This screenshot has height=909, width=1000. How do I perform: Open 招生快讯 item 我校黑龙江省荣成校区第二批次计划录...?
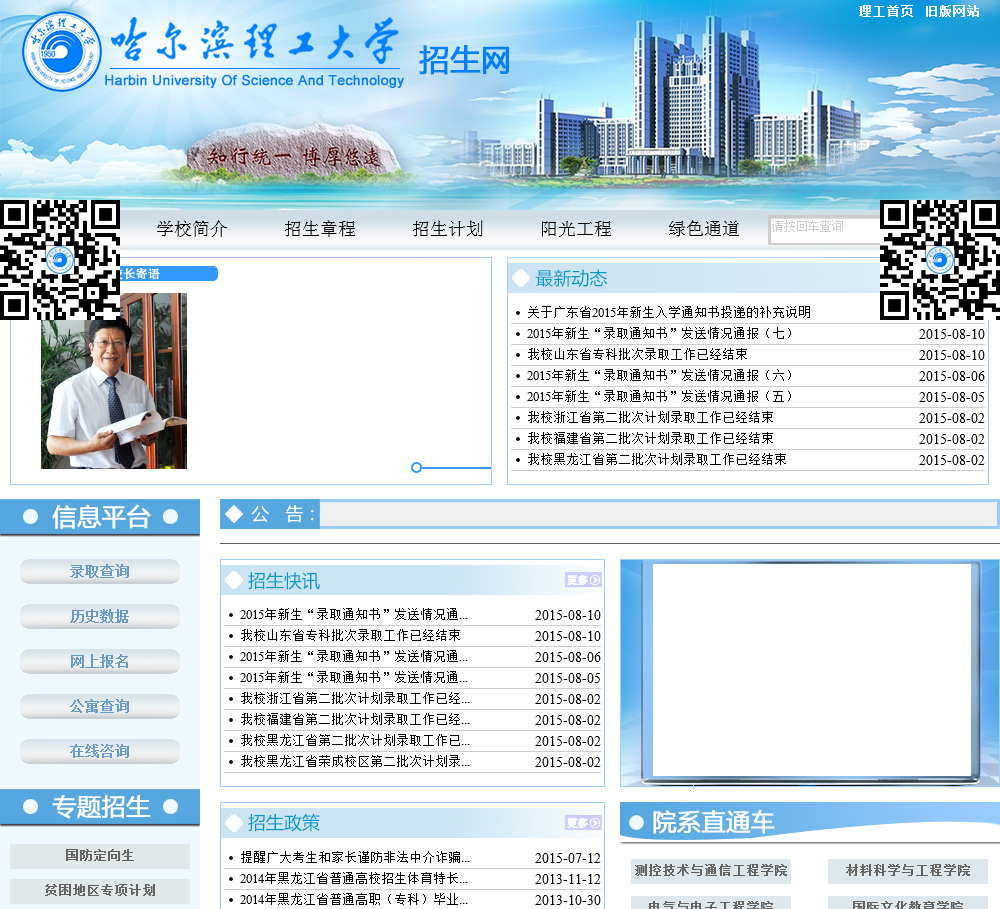tap(355, 762)
